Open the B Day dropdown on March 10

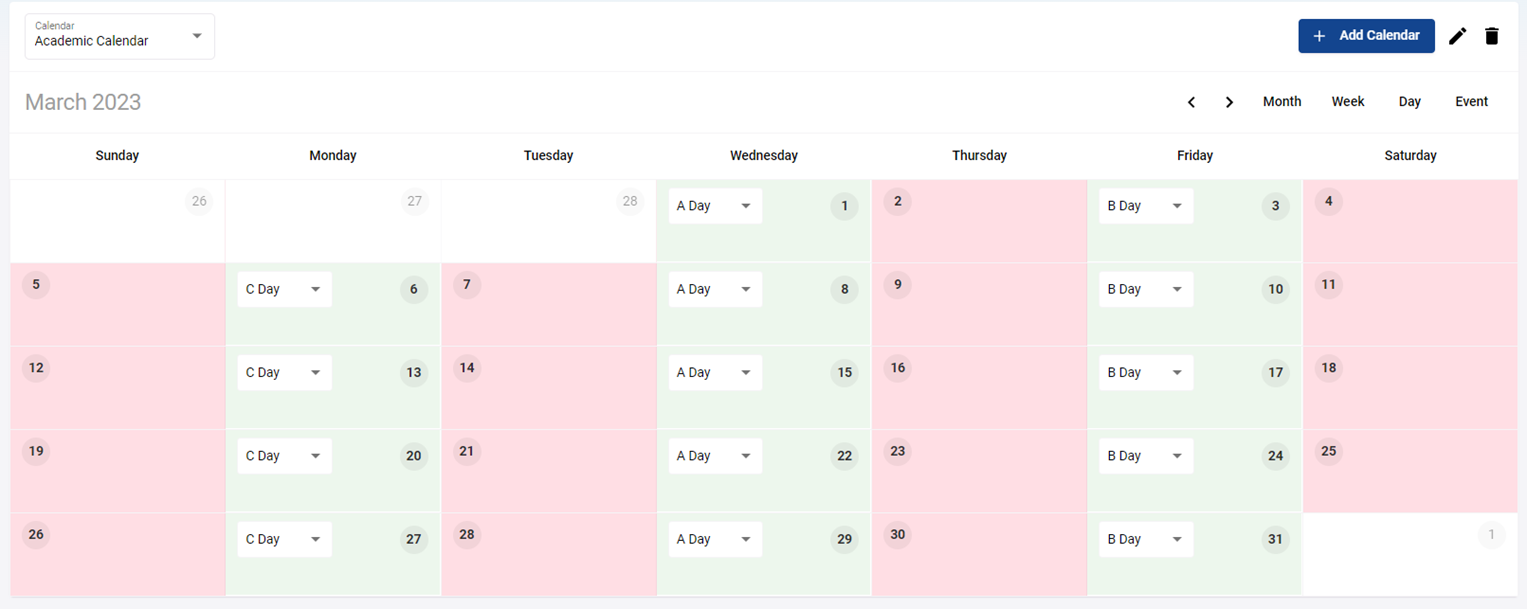tap(1145, 289)
